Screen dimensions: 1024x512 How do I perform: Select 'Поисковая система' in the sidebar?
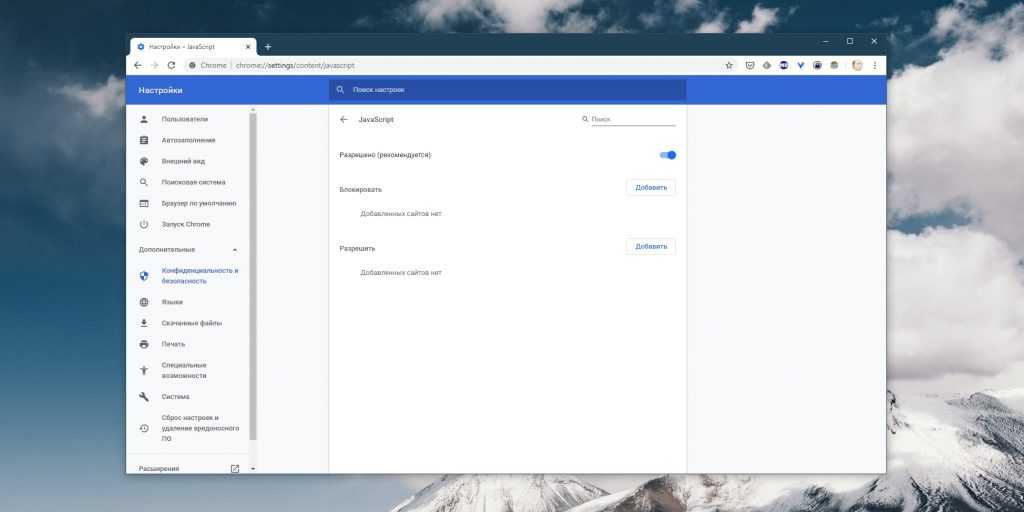193,182
